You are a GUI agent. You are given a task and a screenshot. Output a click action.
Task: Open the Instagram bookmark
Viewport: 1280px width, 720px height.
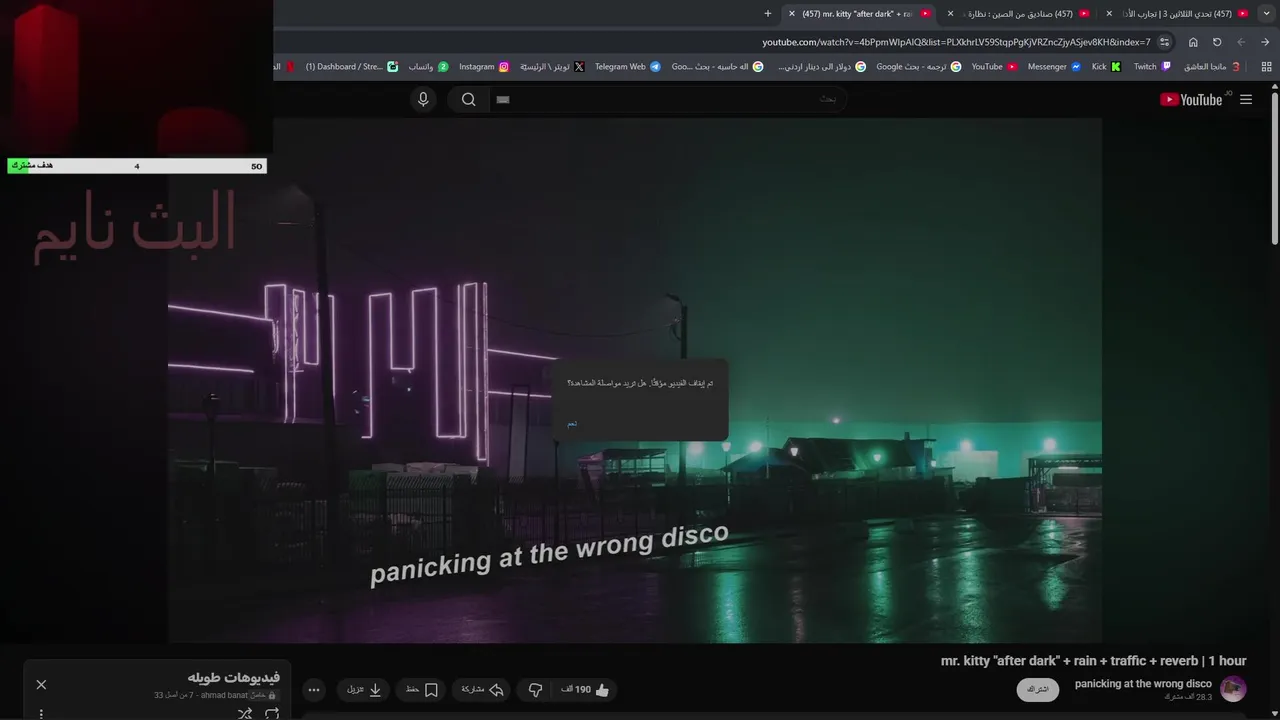point(484,67)
